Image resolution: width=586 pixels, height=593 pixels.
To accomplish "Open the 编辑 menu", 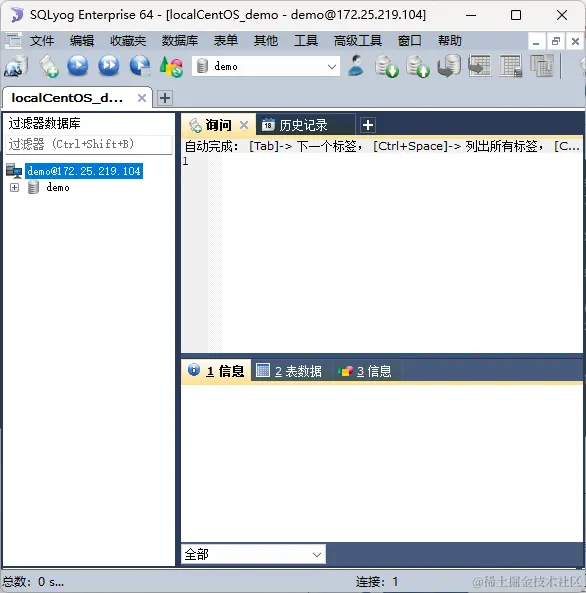I will (x=82, y=40).
